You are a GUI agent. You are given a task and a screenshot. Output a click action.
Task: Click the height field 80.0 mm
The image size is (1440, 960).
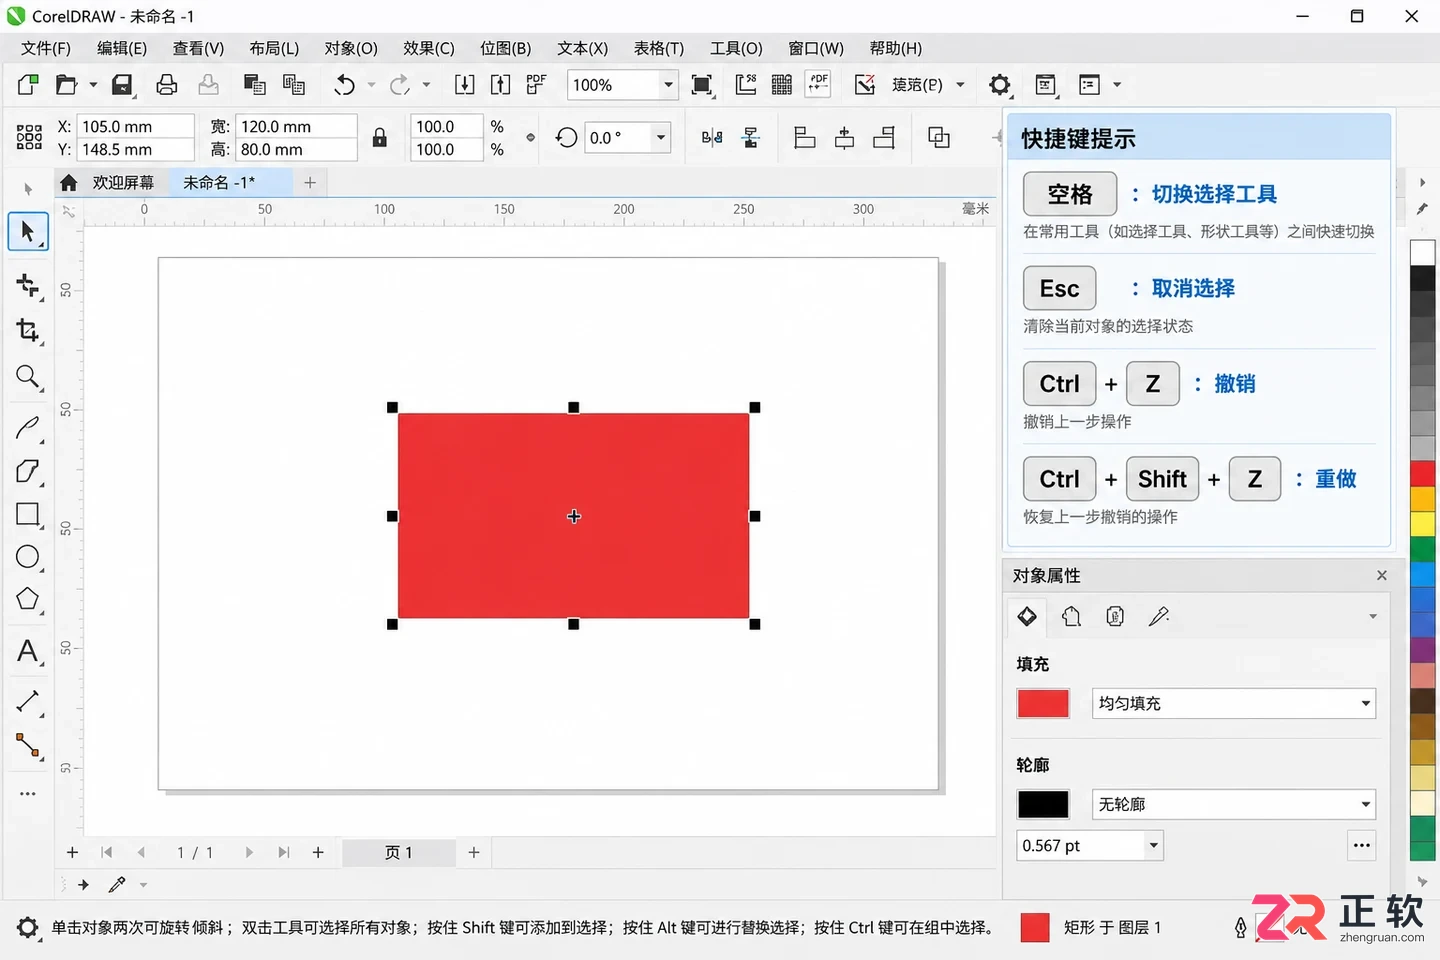pyautogui.click(x=296, y=150)
